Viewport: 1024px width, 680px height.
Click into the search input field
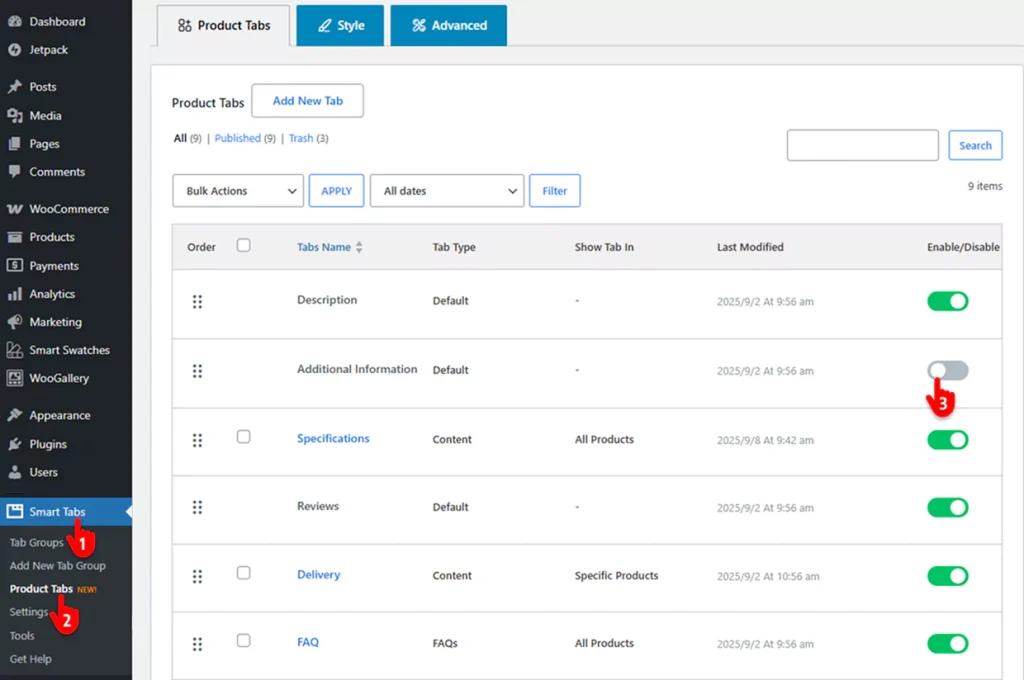(x=862, y=145)
